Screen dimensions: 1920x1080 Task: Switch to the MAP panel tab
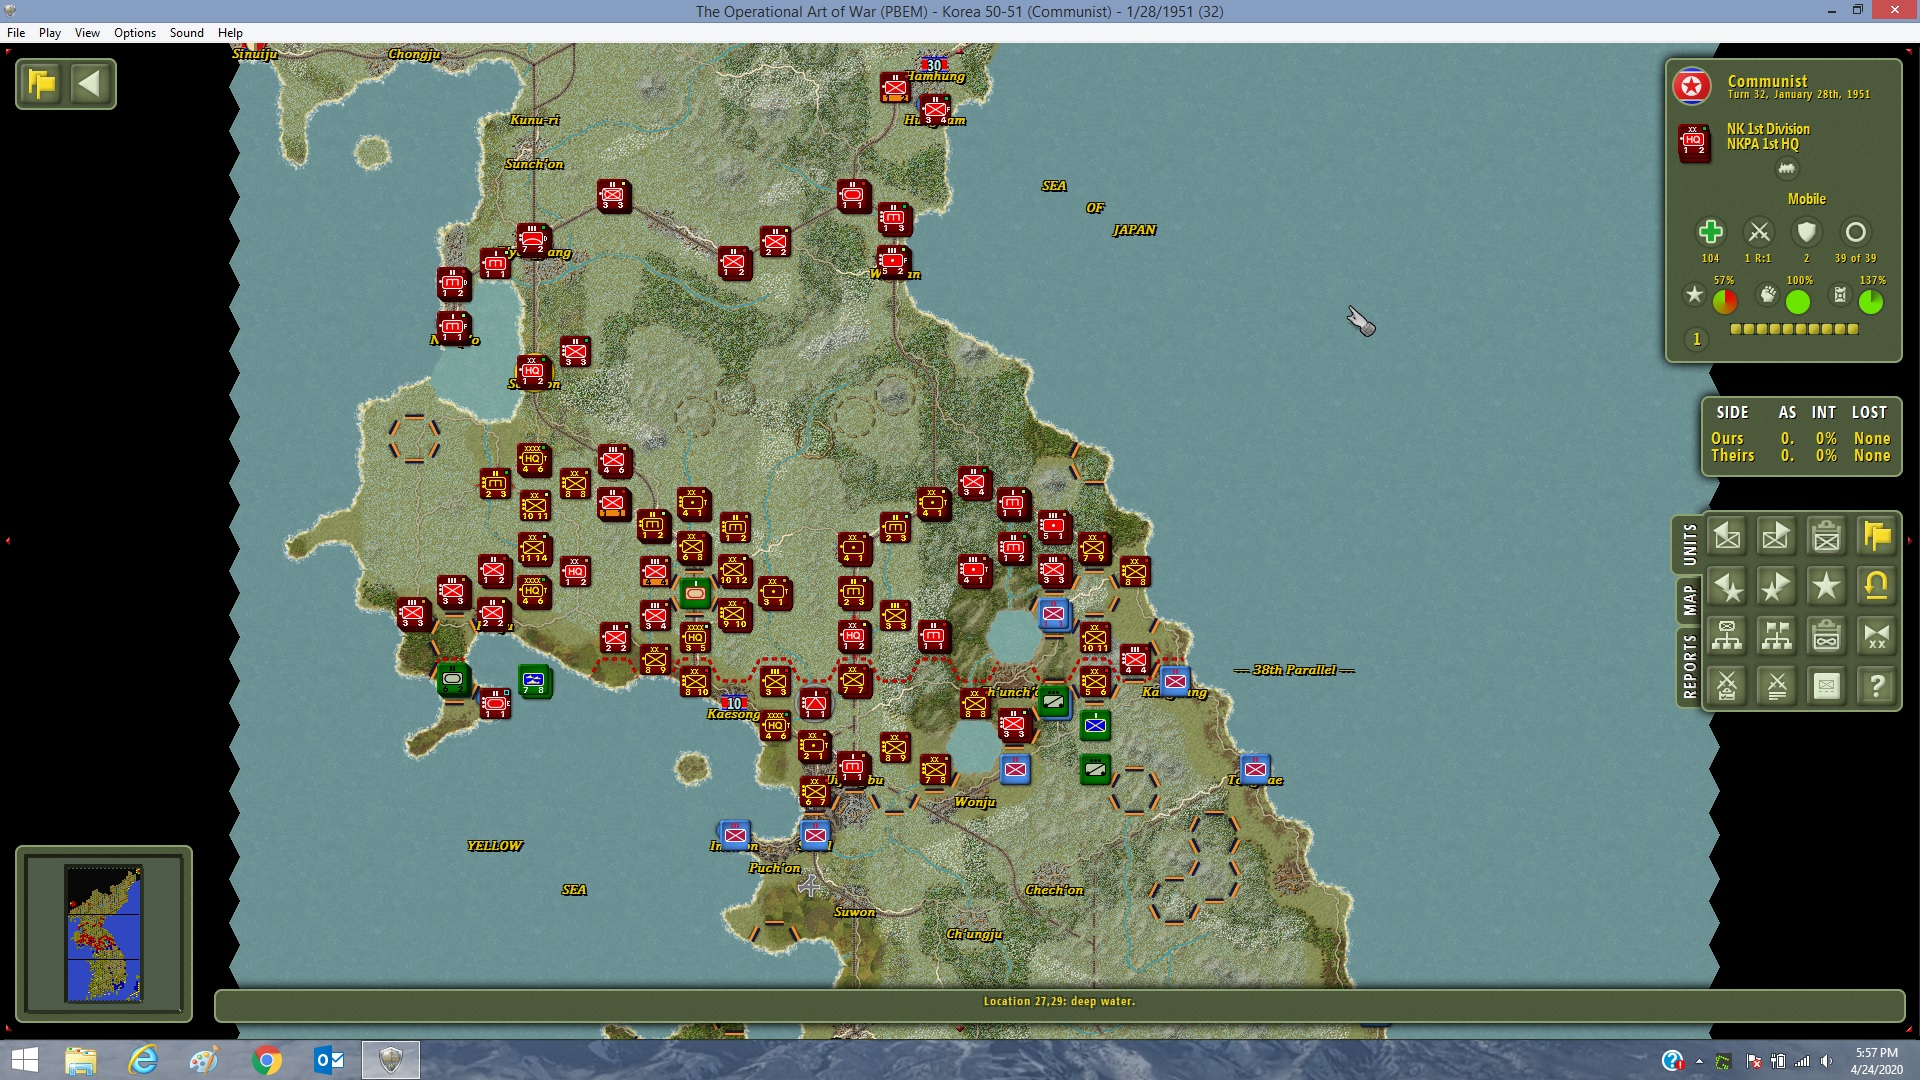tap(1689, 600)
